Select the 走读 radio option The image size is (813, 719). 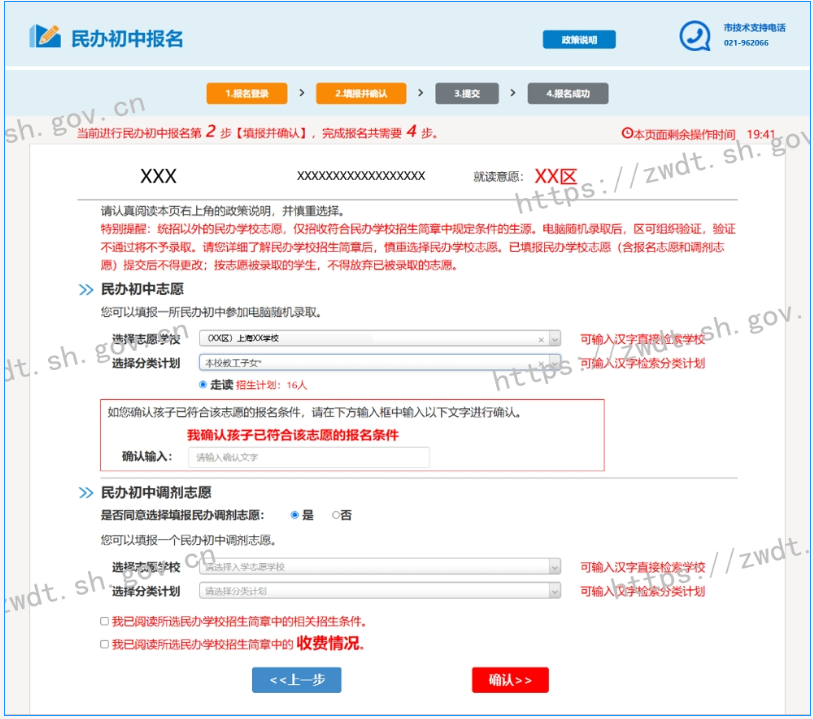[x=203, y=384]
